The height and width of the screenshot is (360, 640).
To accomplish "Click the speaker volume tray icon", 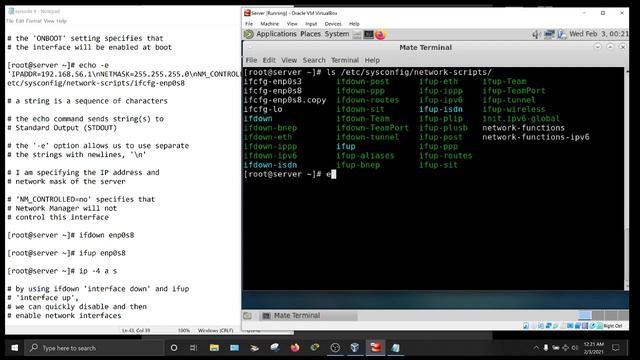I will tap(575, 348).
